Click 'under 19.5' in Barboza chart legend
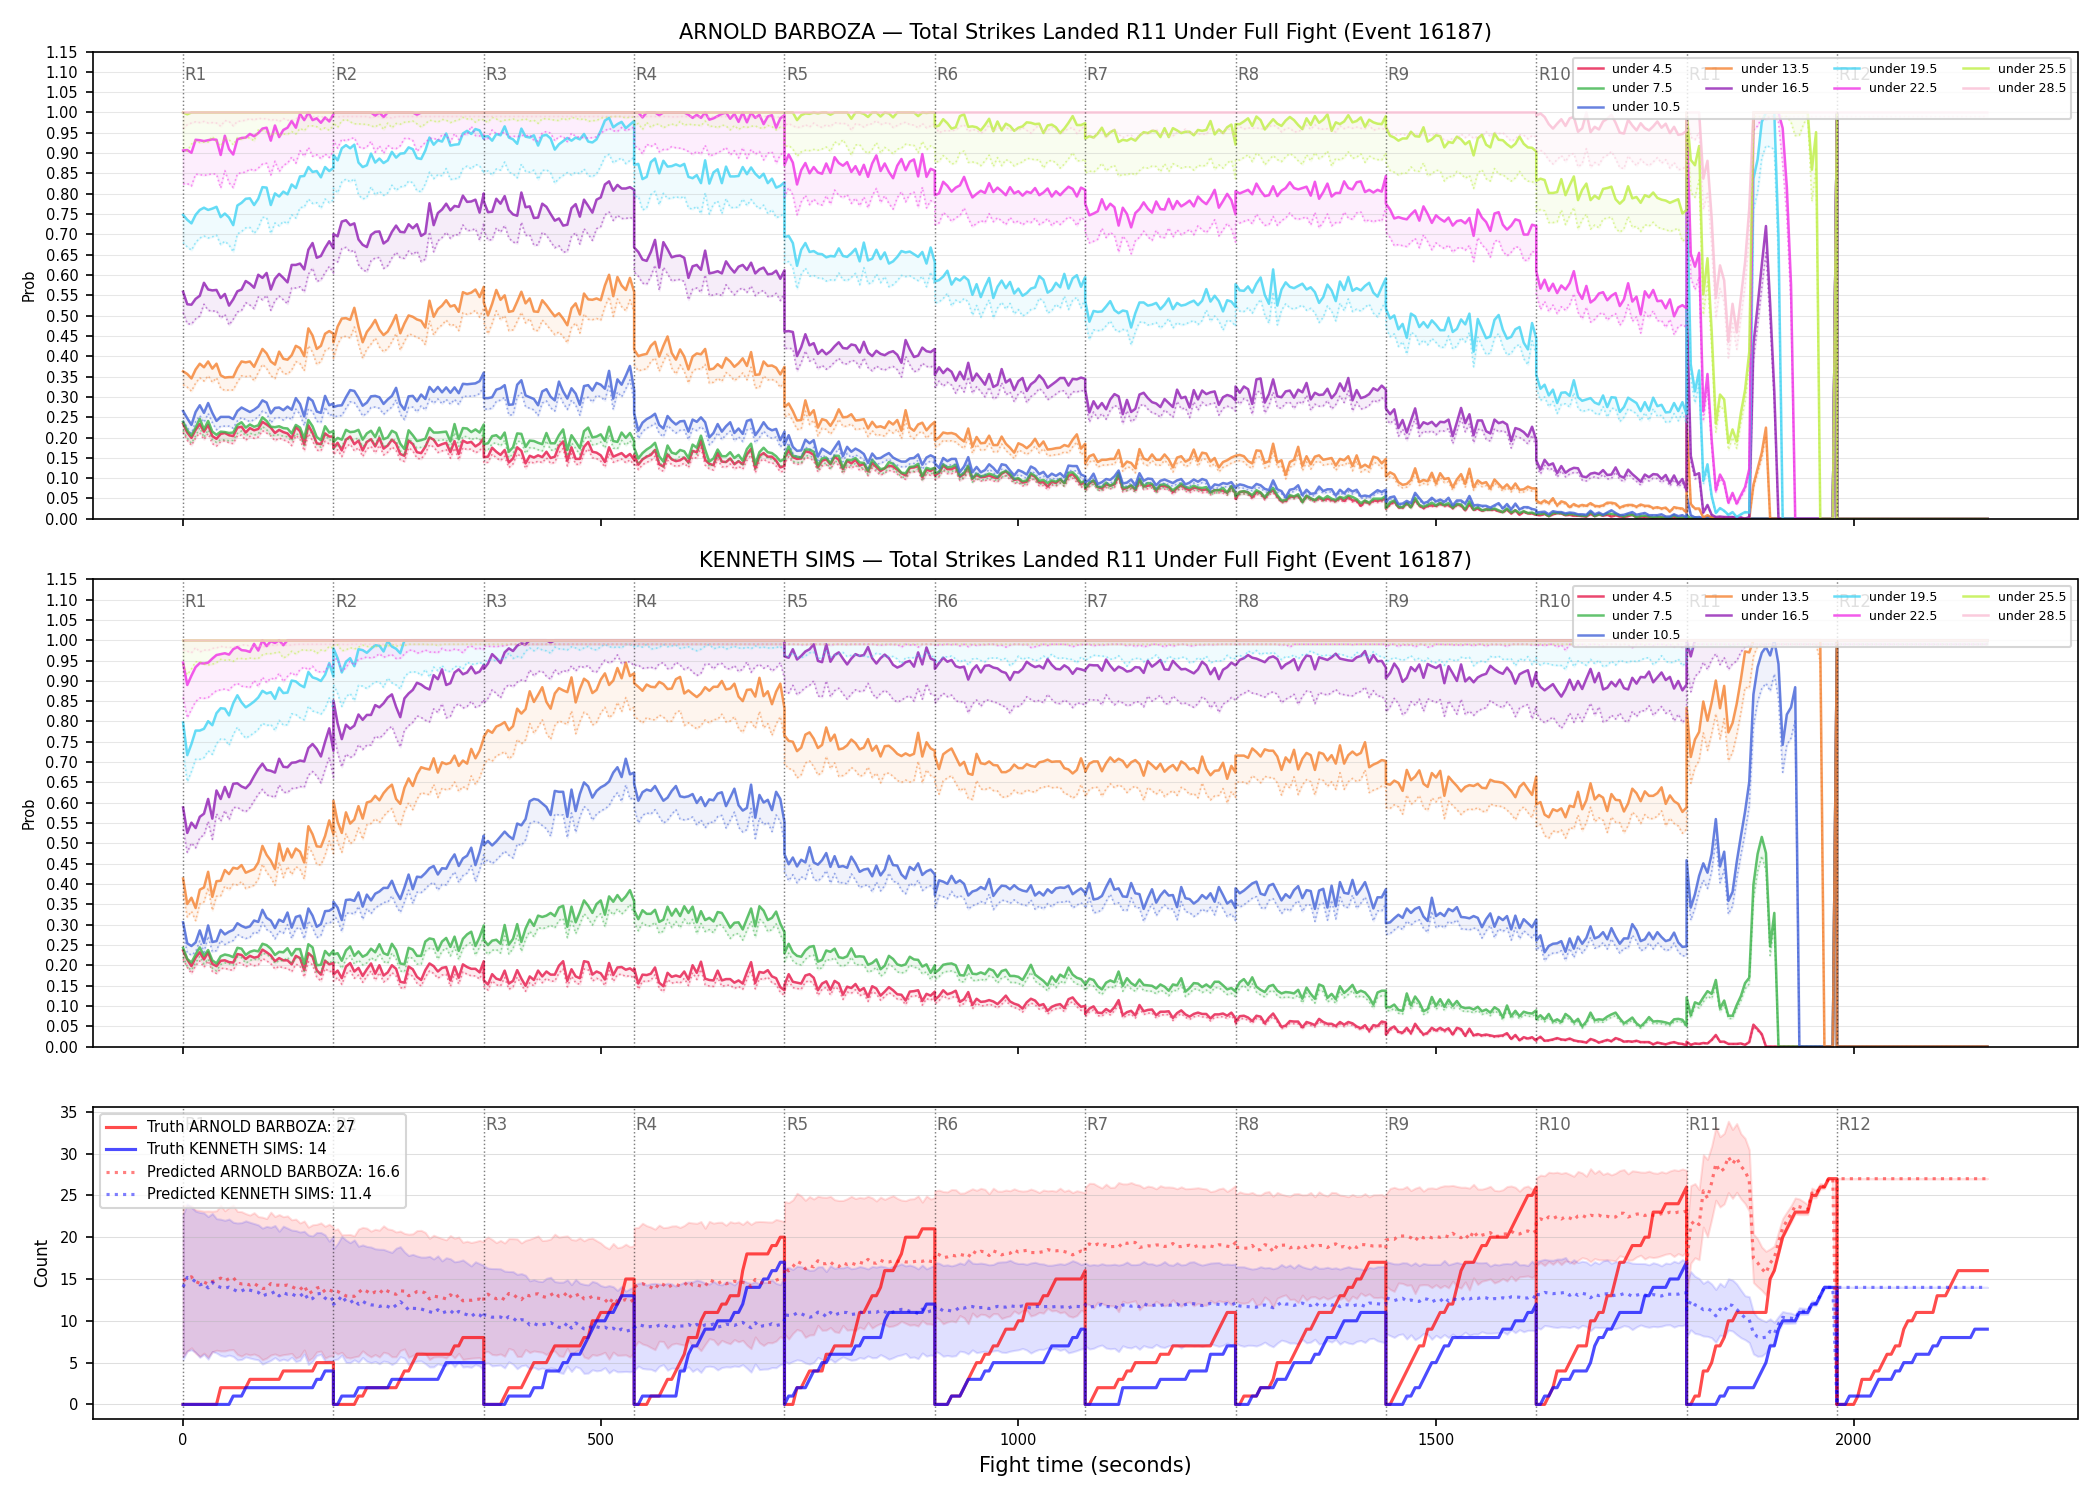Image resolution: width=2100 pixels, height=1500 pixels. (1902, 69)
